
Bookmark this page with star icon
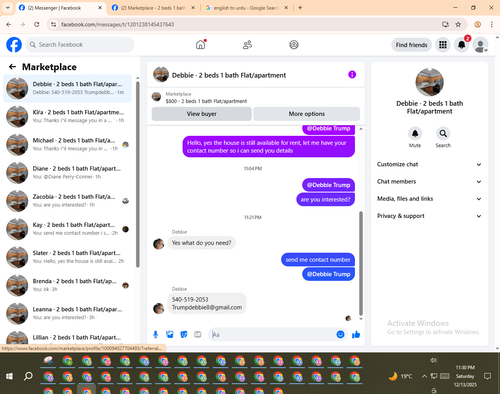458,24
